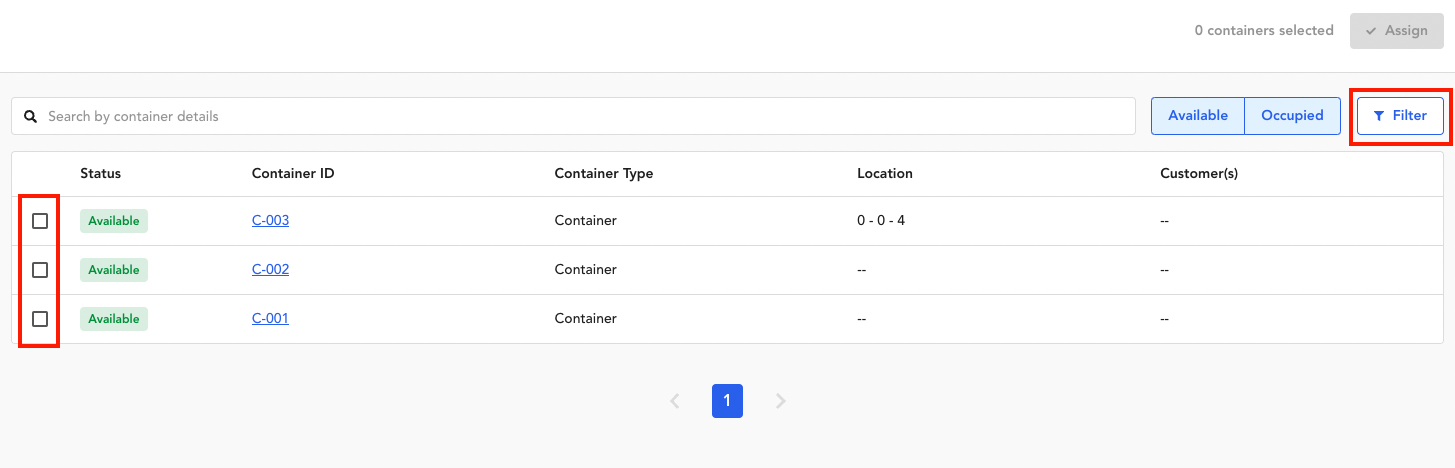Toggle the Available status filter
Image resolution: width=1455 pixels, height=468 pixels.
tap(1197, 116)
